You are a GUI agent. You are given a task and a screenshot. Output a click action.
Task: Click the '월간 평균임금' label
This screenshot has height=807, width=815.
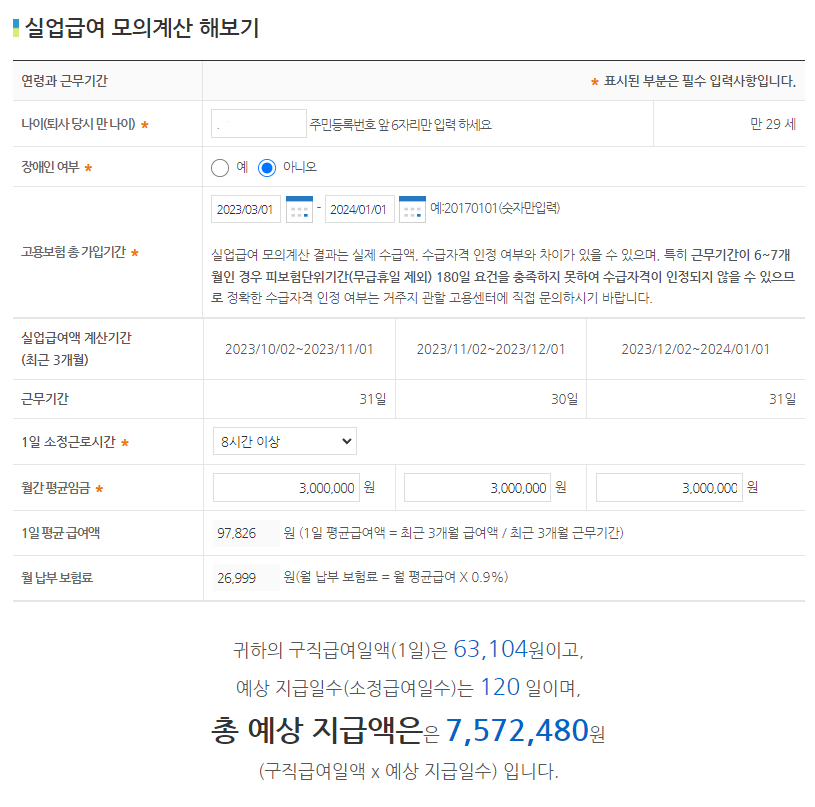pos(56,488)
